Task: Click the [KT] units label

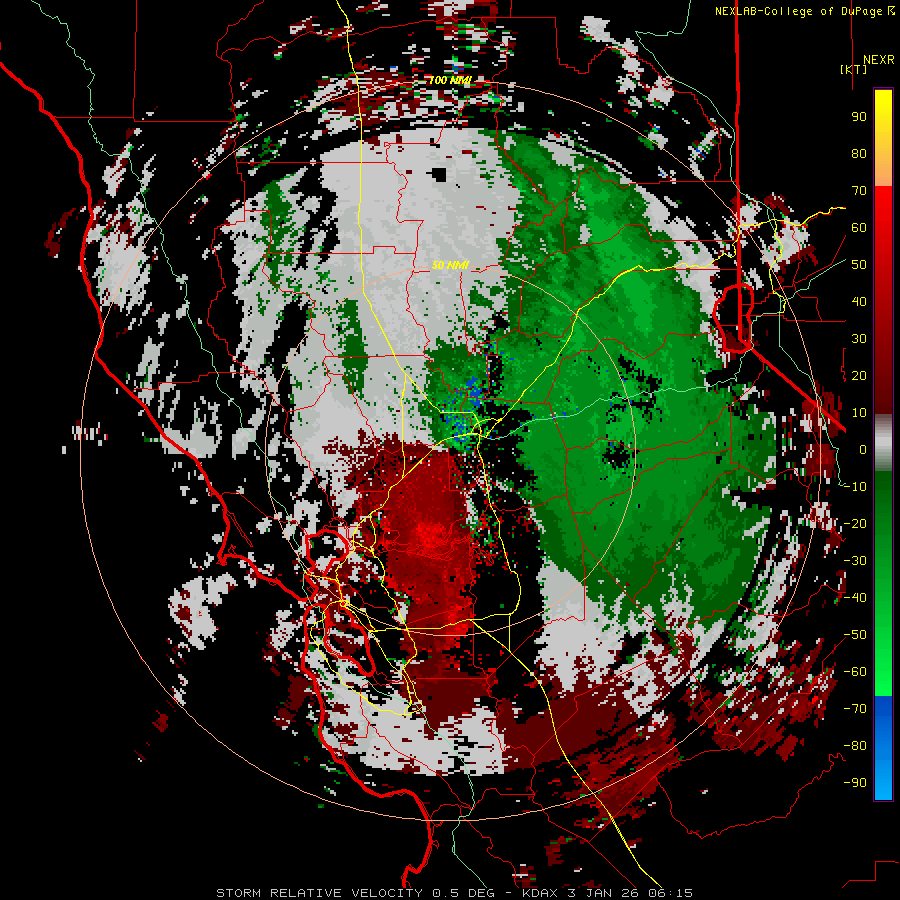Action: click(854, 69)
